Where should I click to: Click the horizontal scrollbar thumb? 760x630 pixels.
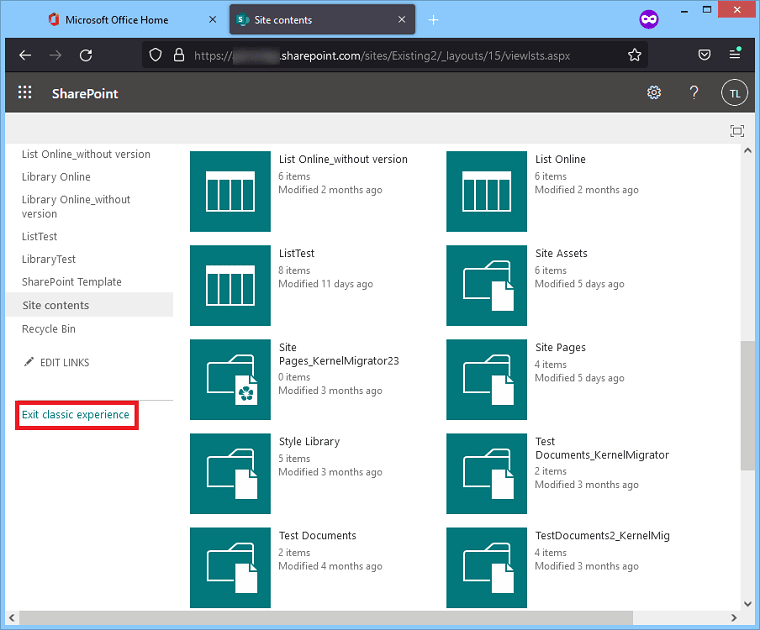click(326, 617)
